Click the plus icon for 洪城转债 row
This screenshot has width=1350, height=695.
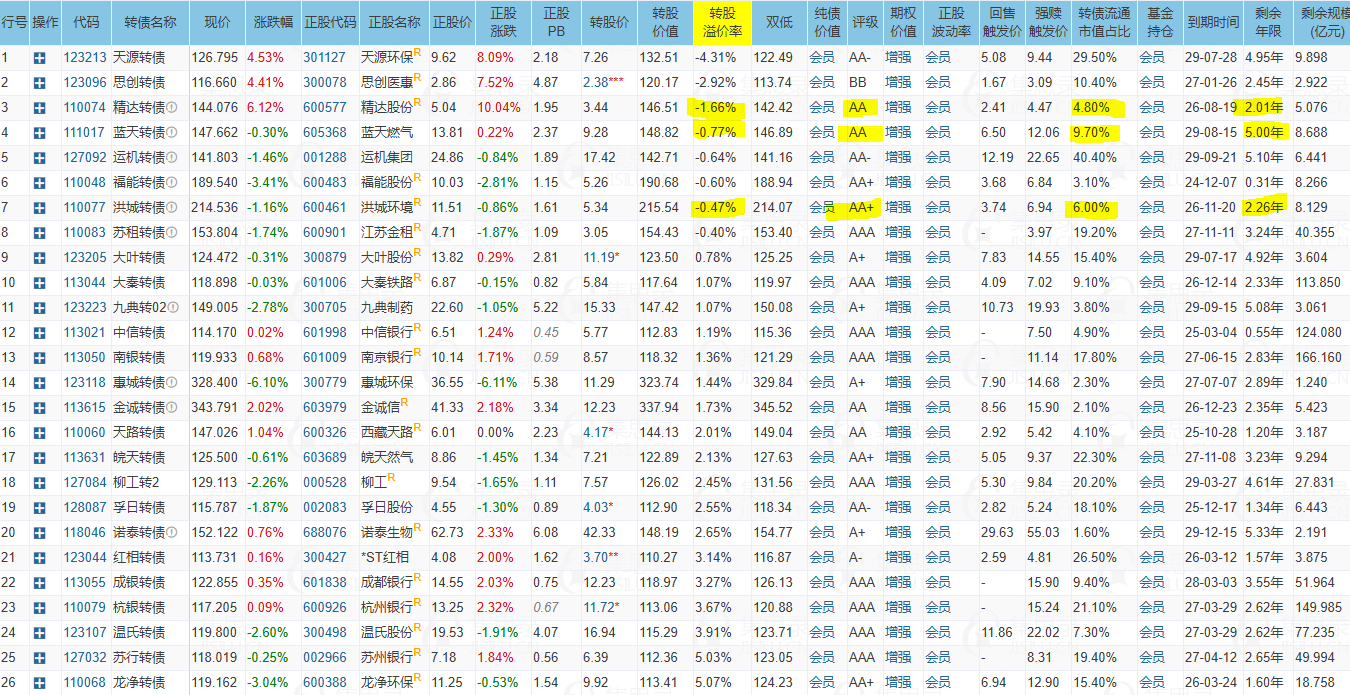39,208
